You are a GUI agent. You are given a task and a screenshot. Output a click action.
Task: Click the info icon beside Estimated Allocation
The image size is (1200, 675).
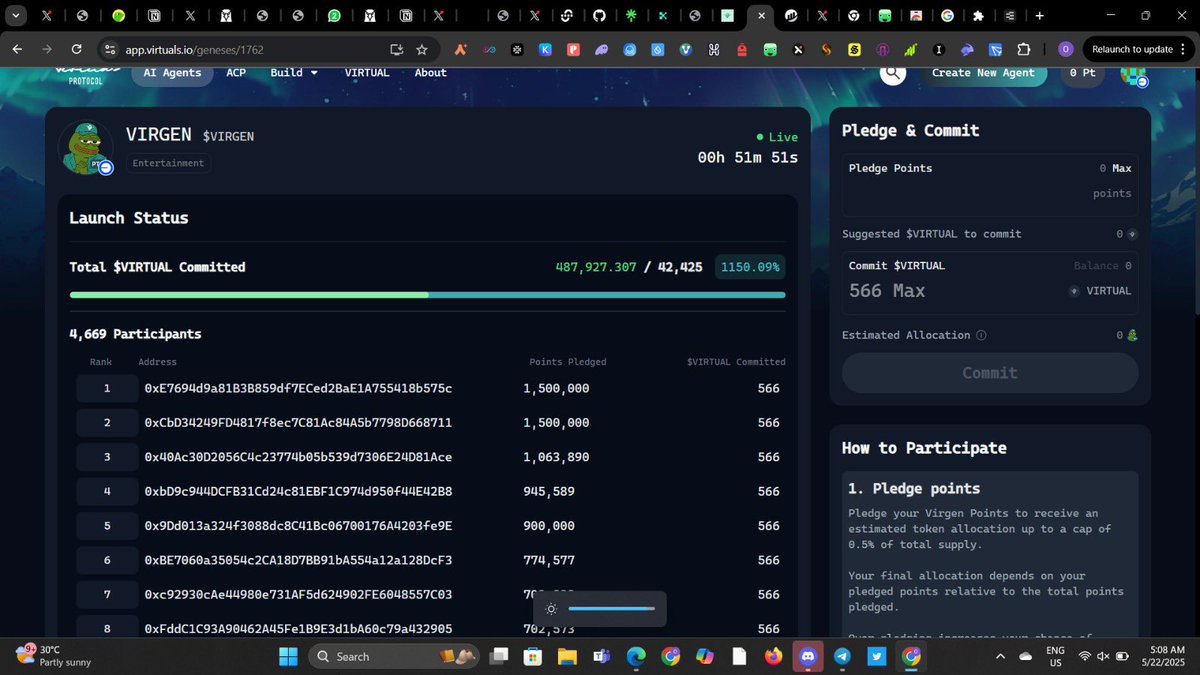(x=981, y=335)
